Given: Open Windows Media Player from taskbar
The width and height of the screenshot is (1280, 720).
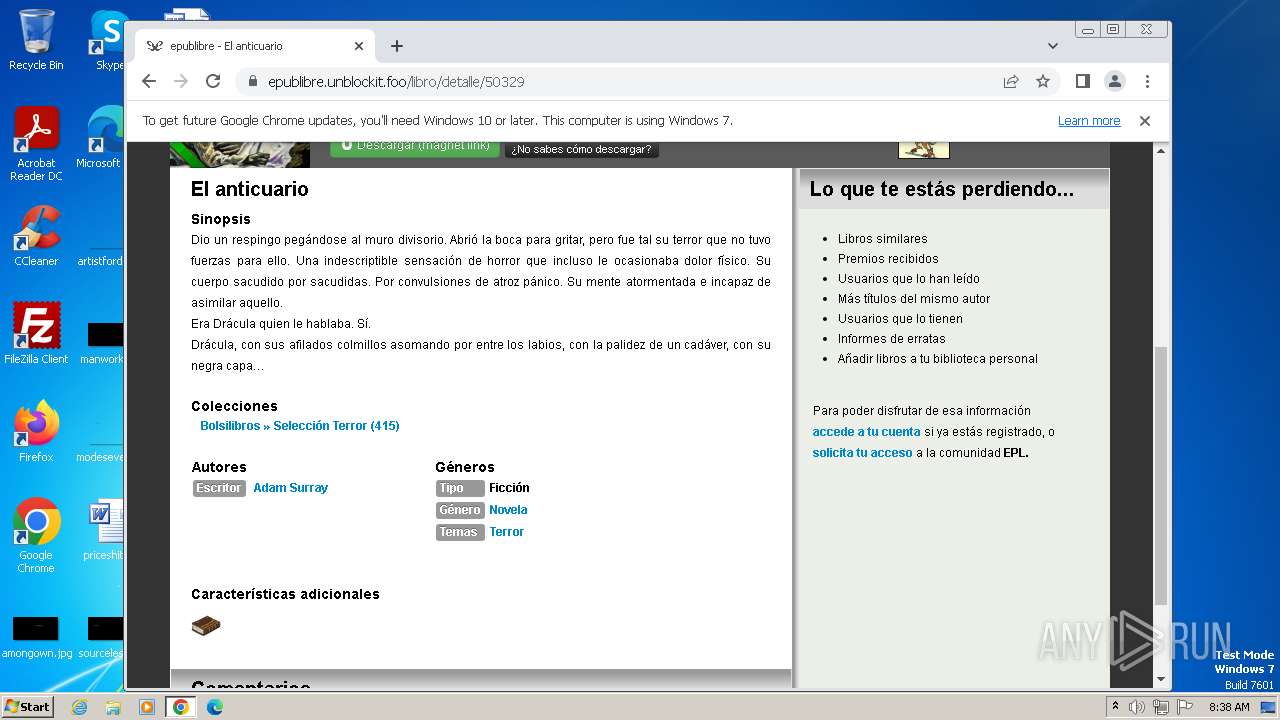Looking at the screenshot, I should (147, 707).
